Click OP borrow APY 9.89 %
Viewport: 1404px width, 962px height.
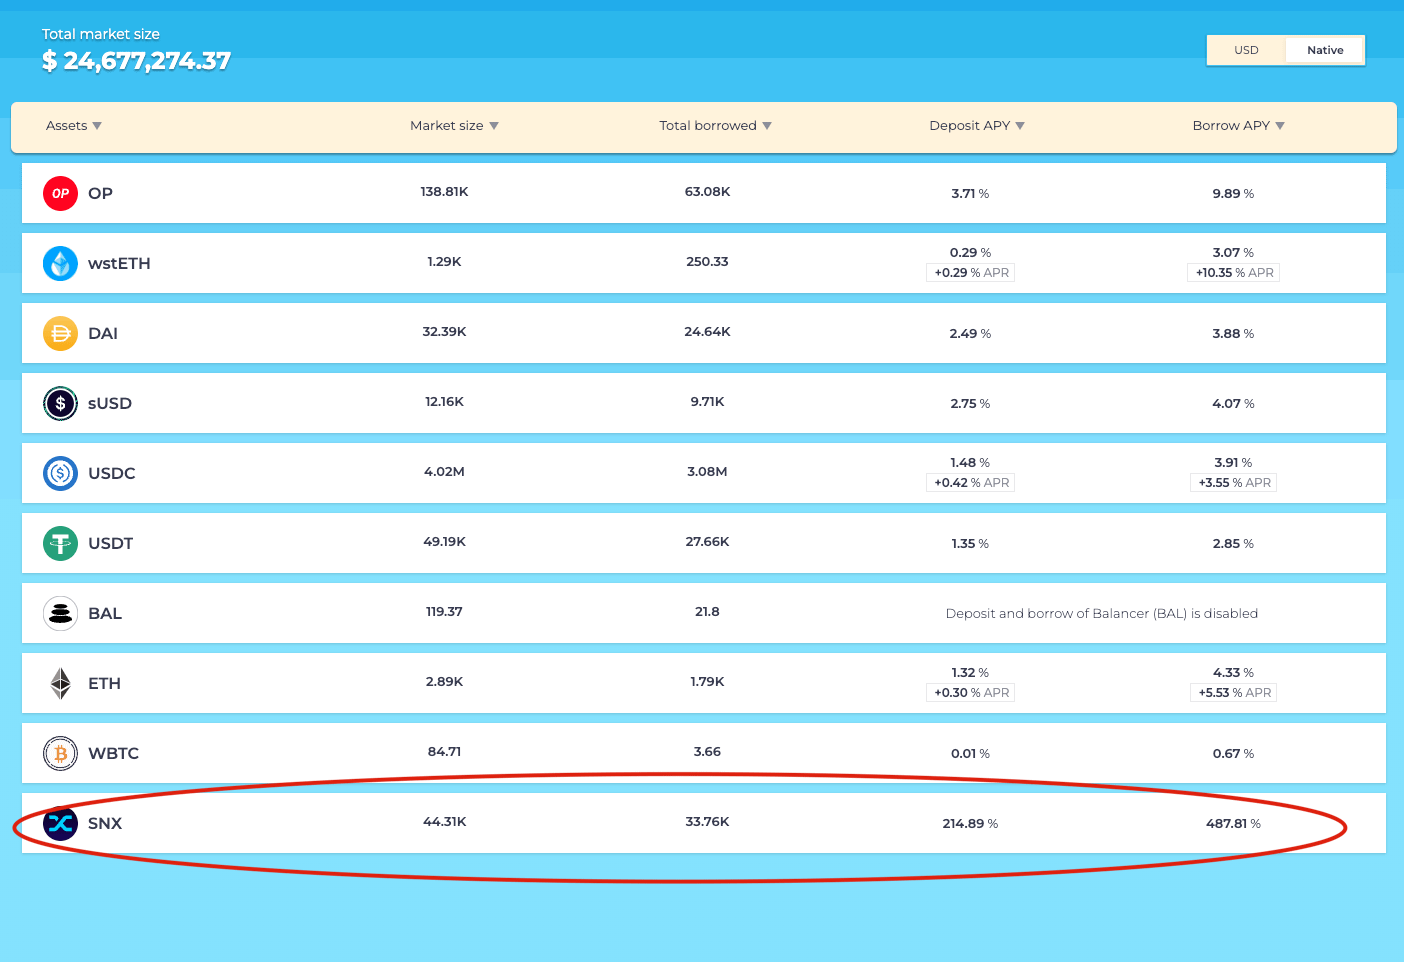(x=1233, y=193)
